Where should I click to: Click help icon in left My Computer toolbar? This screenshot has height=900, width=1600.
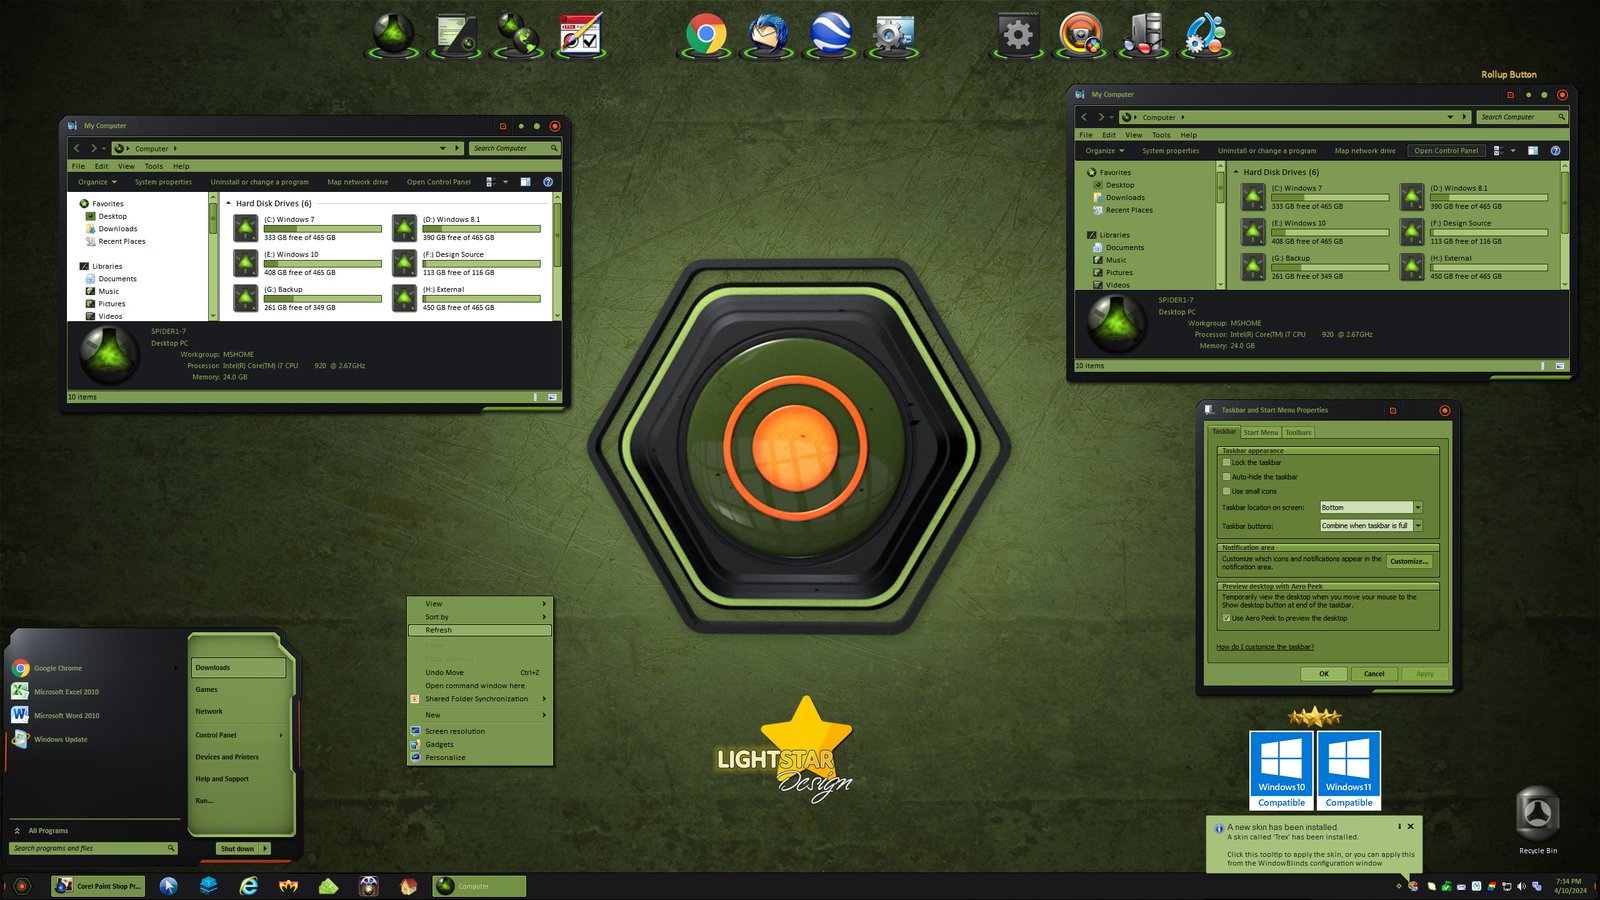(x=548, y=182)
